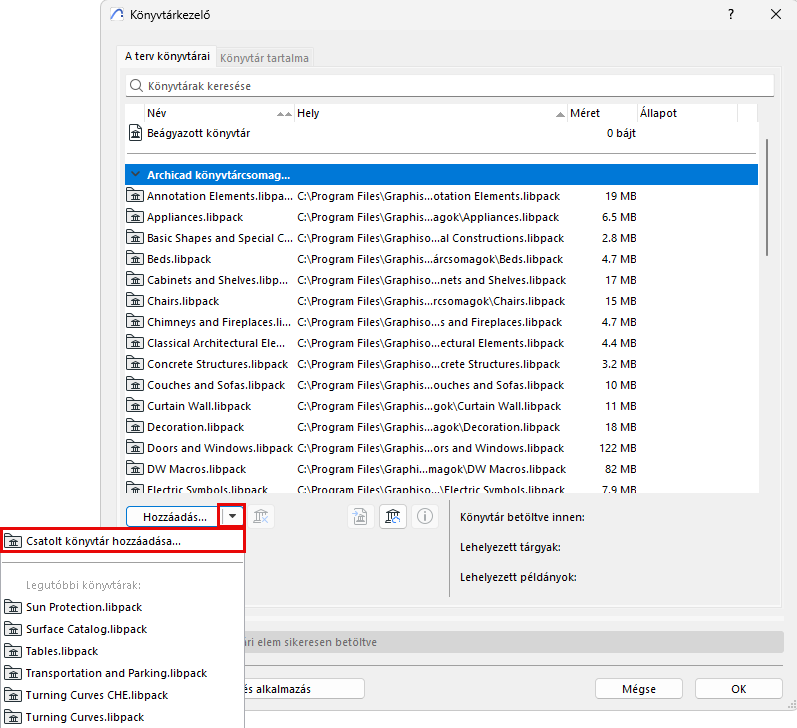This screenshot has height=728, width=797.
Task: Choose Turning Curves CHE.libpack recent entry
Action: pos(97,695)
